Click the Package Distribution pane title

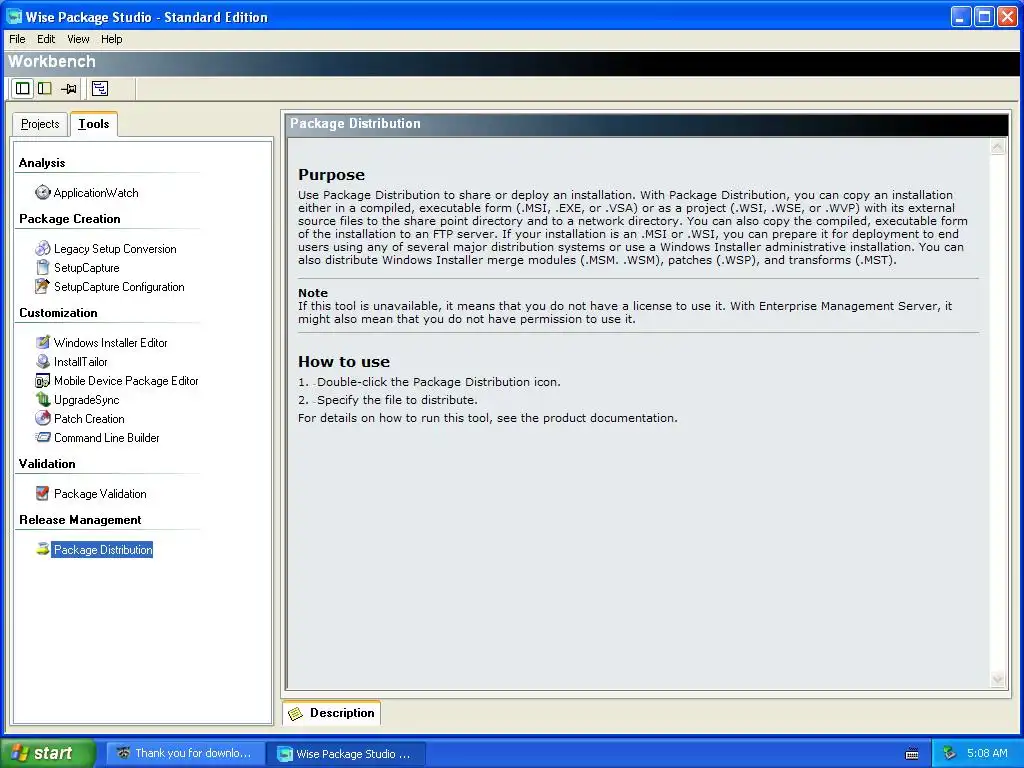point(355,123)
